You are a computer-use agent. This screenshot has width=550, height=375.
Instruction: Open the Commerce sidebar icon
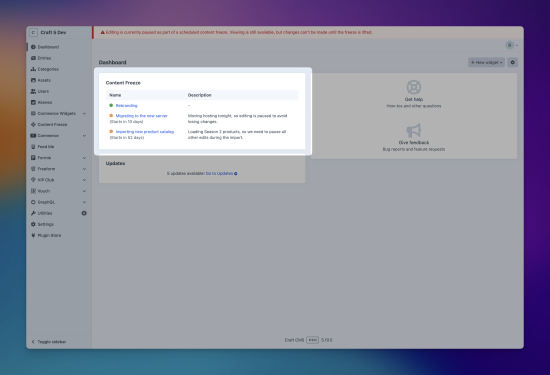point(33,135)
